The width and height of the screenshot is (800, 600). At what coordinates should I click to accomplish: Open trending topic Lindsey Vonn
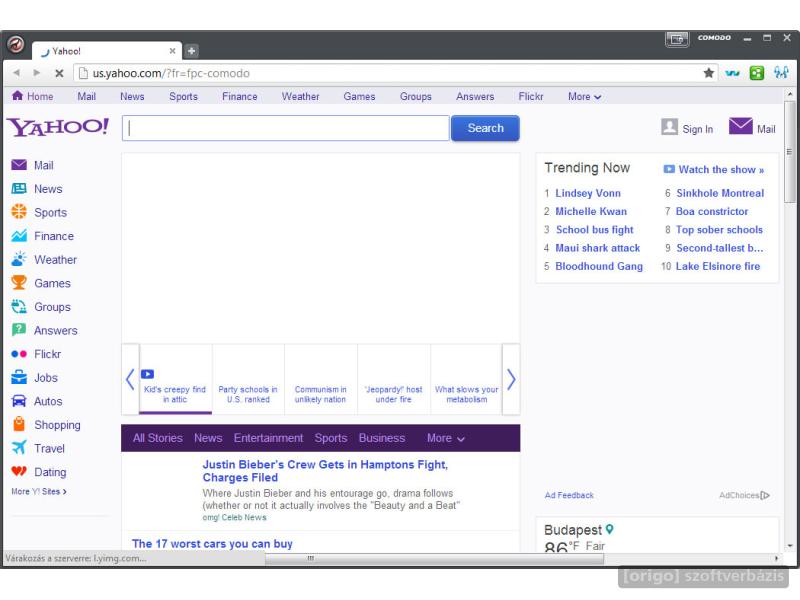pos(588,193)
